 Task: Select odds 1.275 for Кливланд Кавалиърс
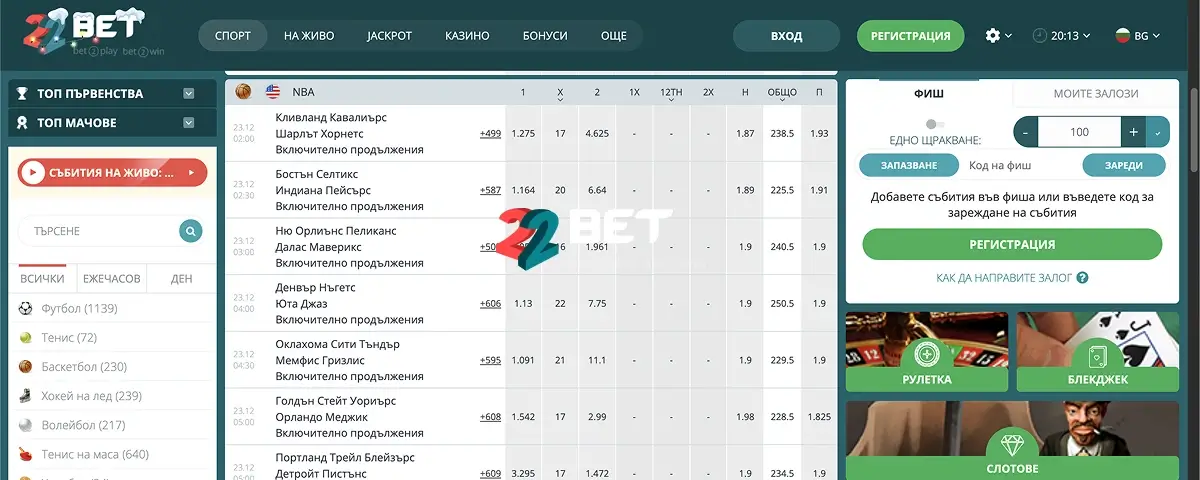(x=523, y=133)
